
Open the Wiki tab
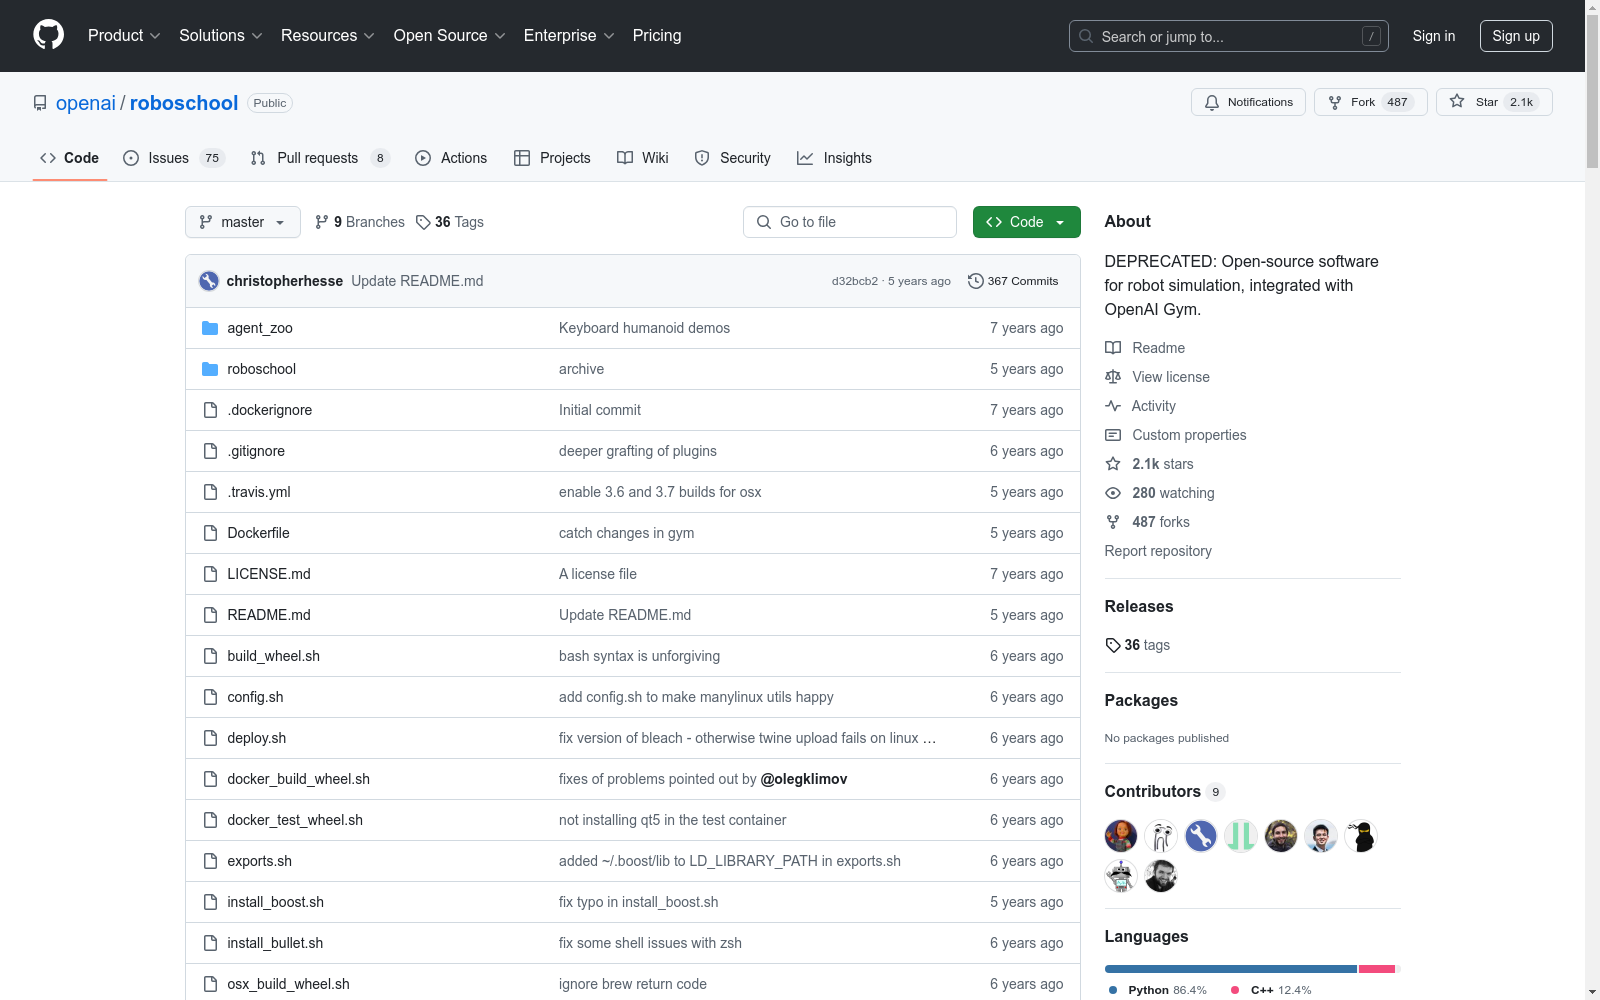pos(643,158)
